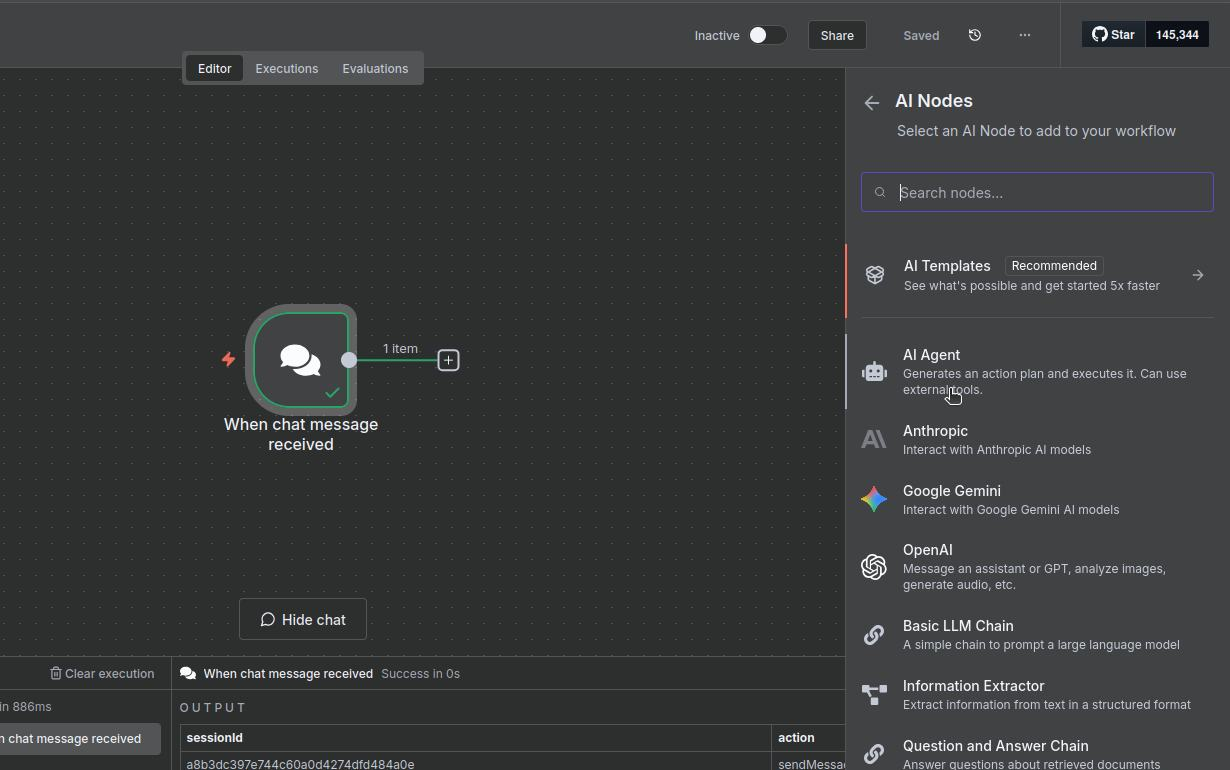Select the Information Extractor icon
1230x770 pixels.
tap(874, 694)
